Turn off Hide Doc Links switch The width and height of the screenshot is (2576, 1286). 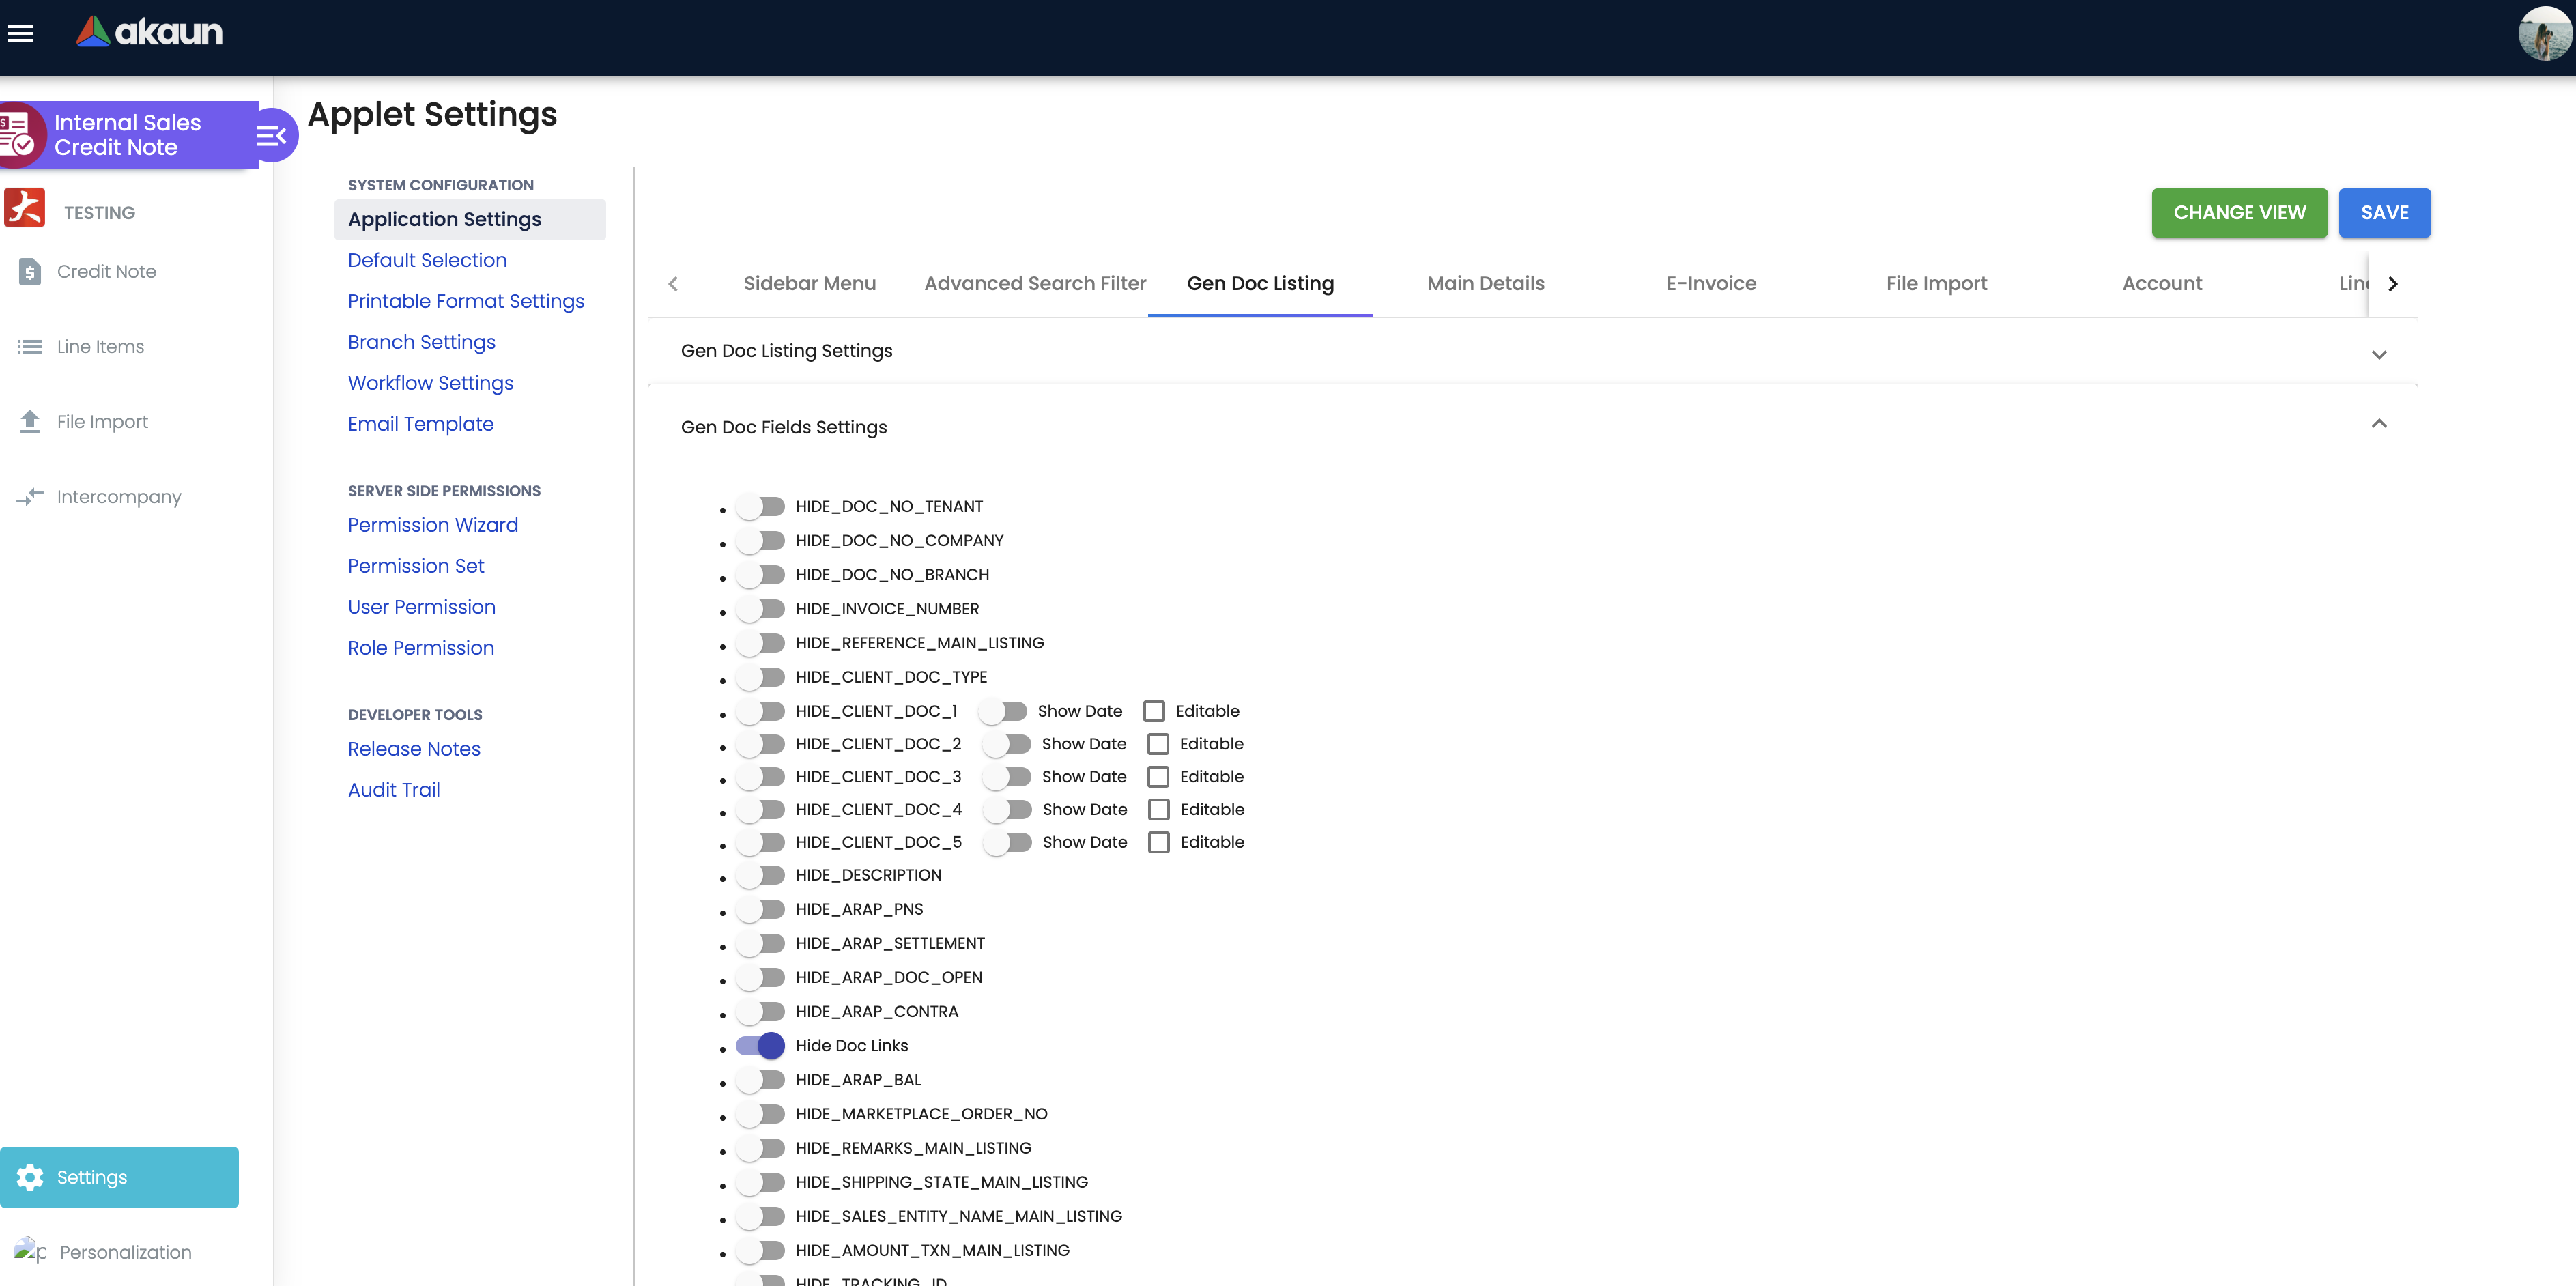coord(760,1045)
